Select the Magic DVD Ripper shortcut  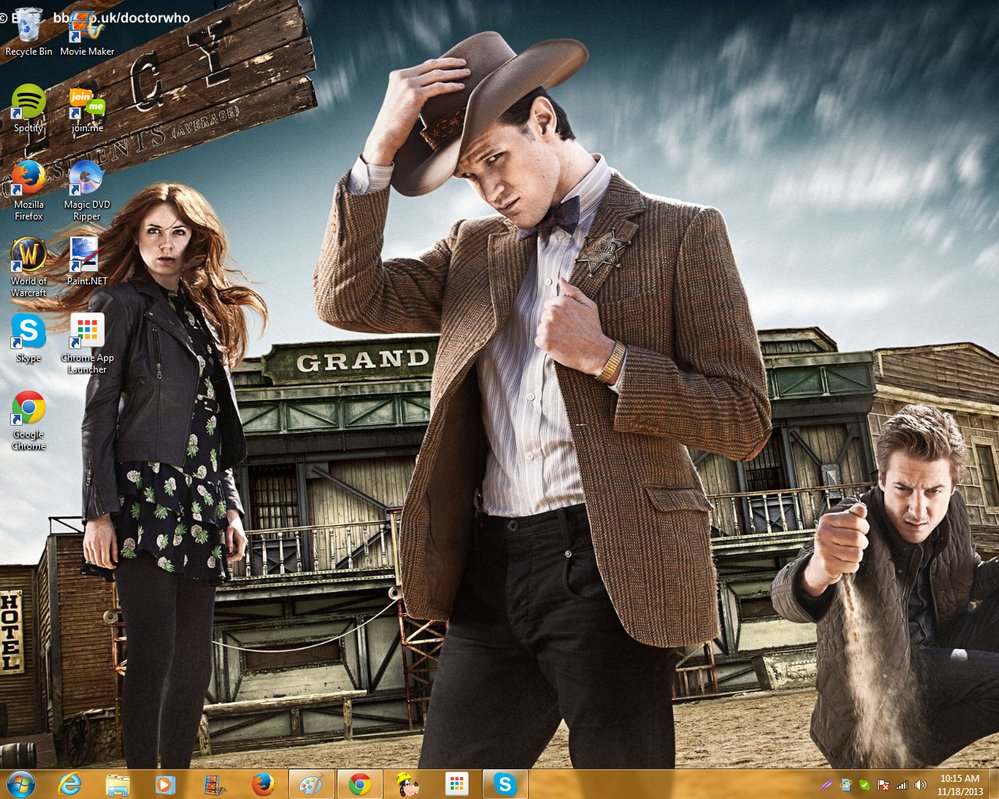pyautogui.click(x=87, y=190)
